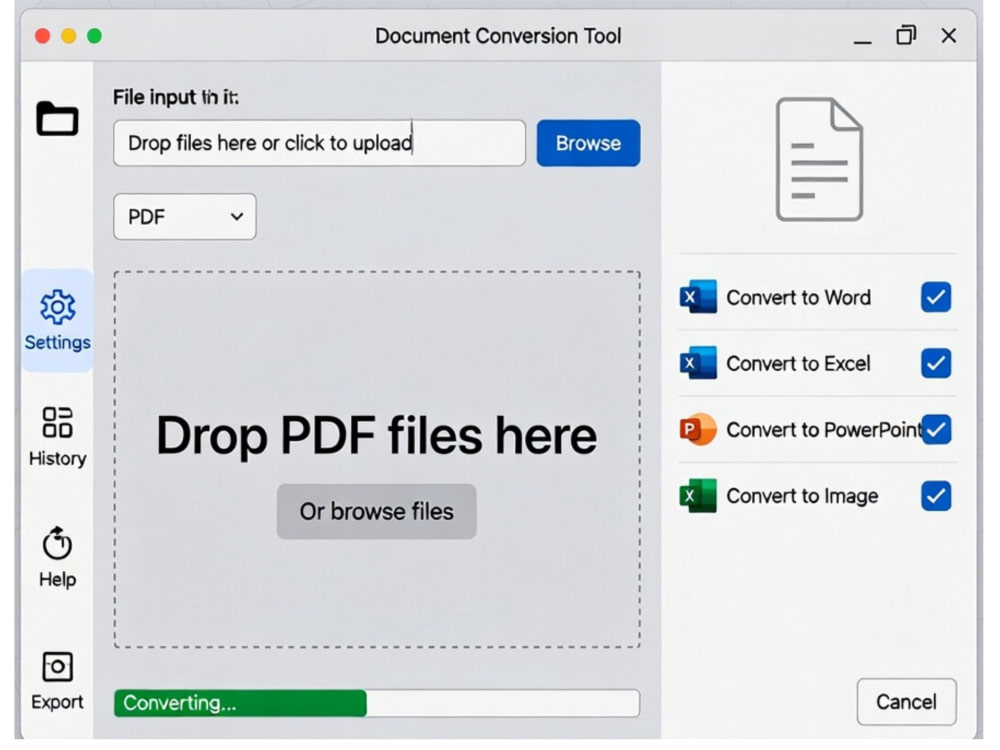Open the PDF format dropdown
The width and height of the screenshot is (1000, 750).
click(185, 217)
